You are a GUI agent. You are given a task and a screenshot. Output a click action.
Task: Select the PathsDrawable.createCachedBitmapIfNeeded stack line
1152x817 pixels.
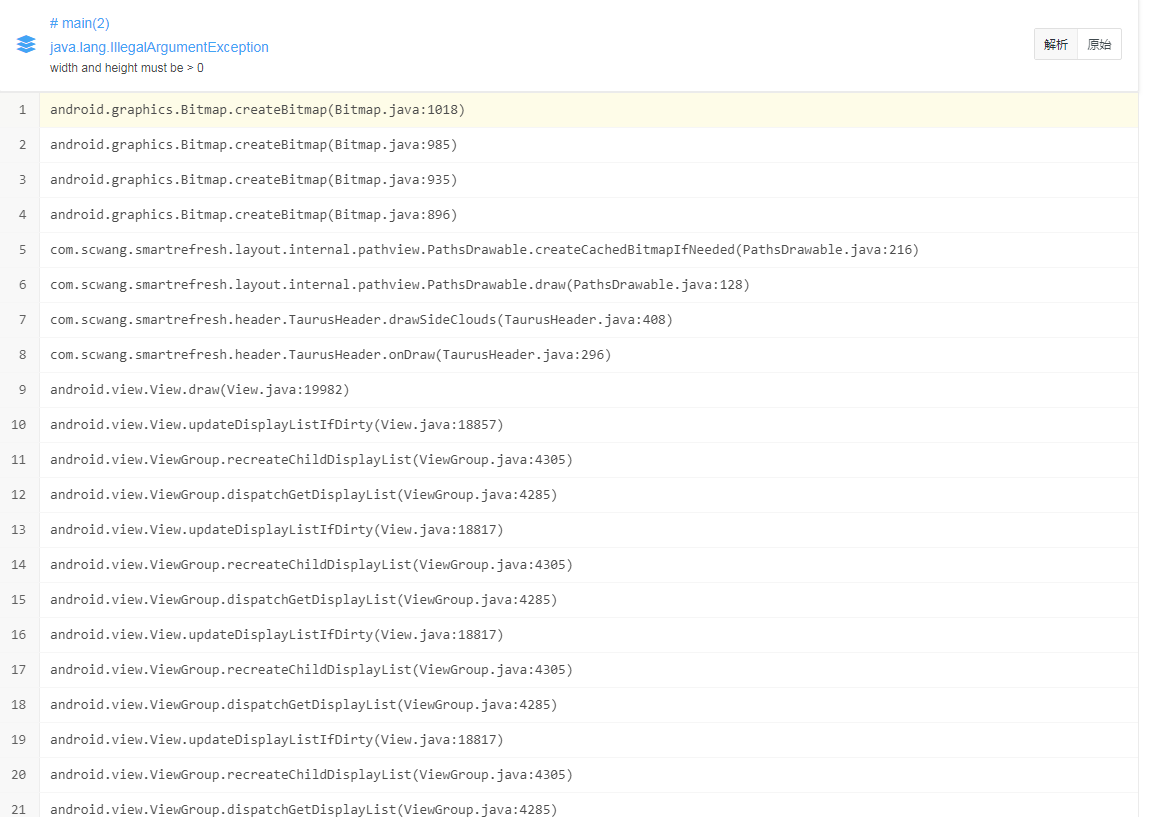click(x=588, y=250)
